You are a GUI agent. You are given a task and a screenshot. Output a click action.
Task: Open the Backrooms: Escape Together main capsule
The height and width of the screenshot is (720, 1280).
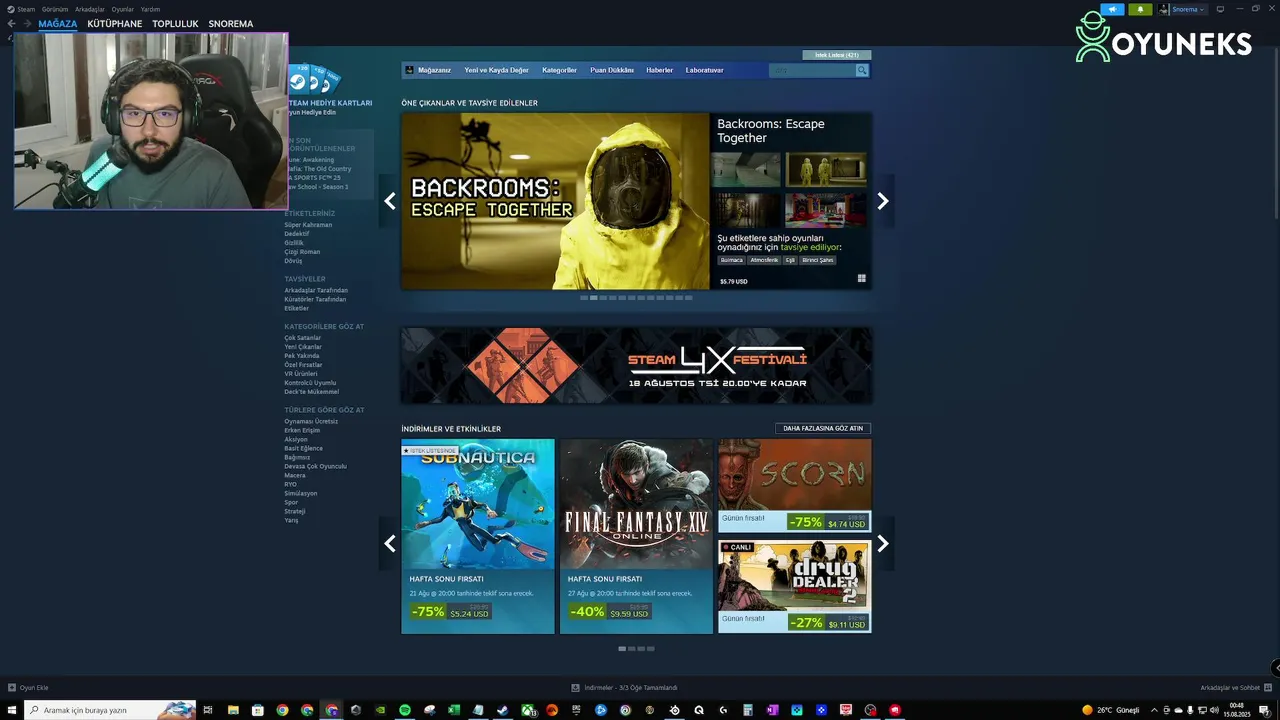point(555,201)
